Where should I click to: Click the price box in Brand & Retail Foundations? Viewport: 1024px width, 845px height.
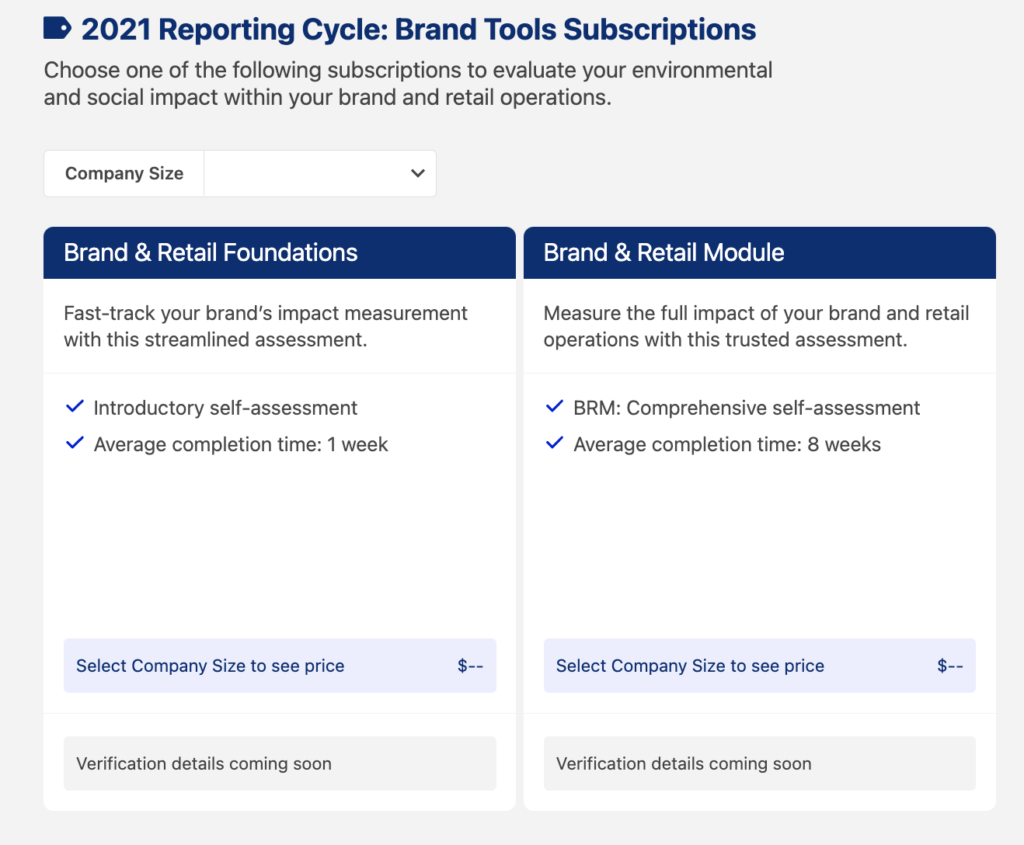(280, 665)
